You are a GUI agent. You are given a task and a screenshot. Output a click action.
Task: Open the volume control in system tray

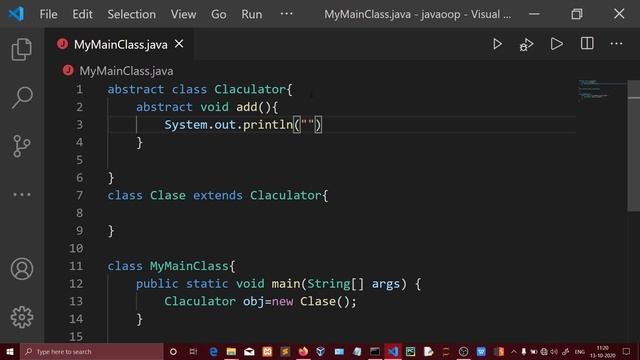click(554, 351)
